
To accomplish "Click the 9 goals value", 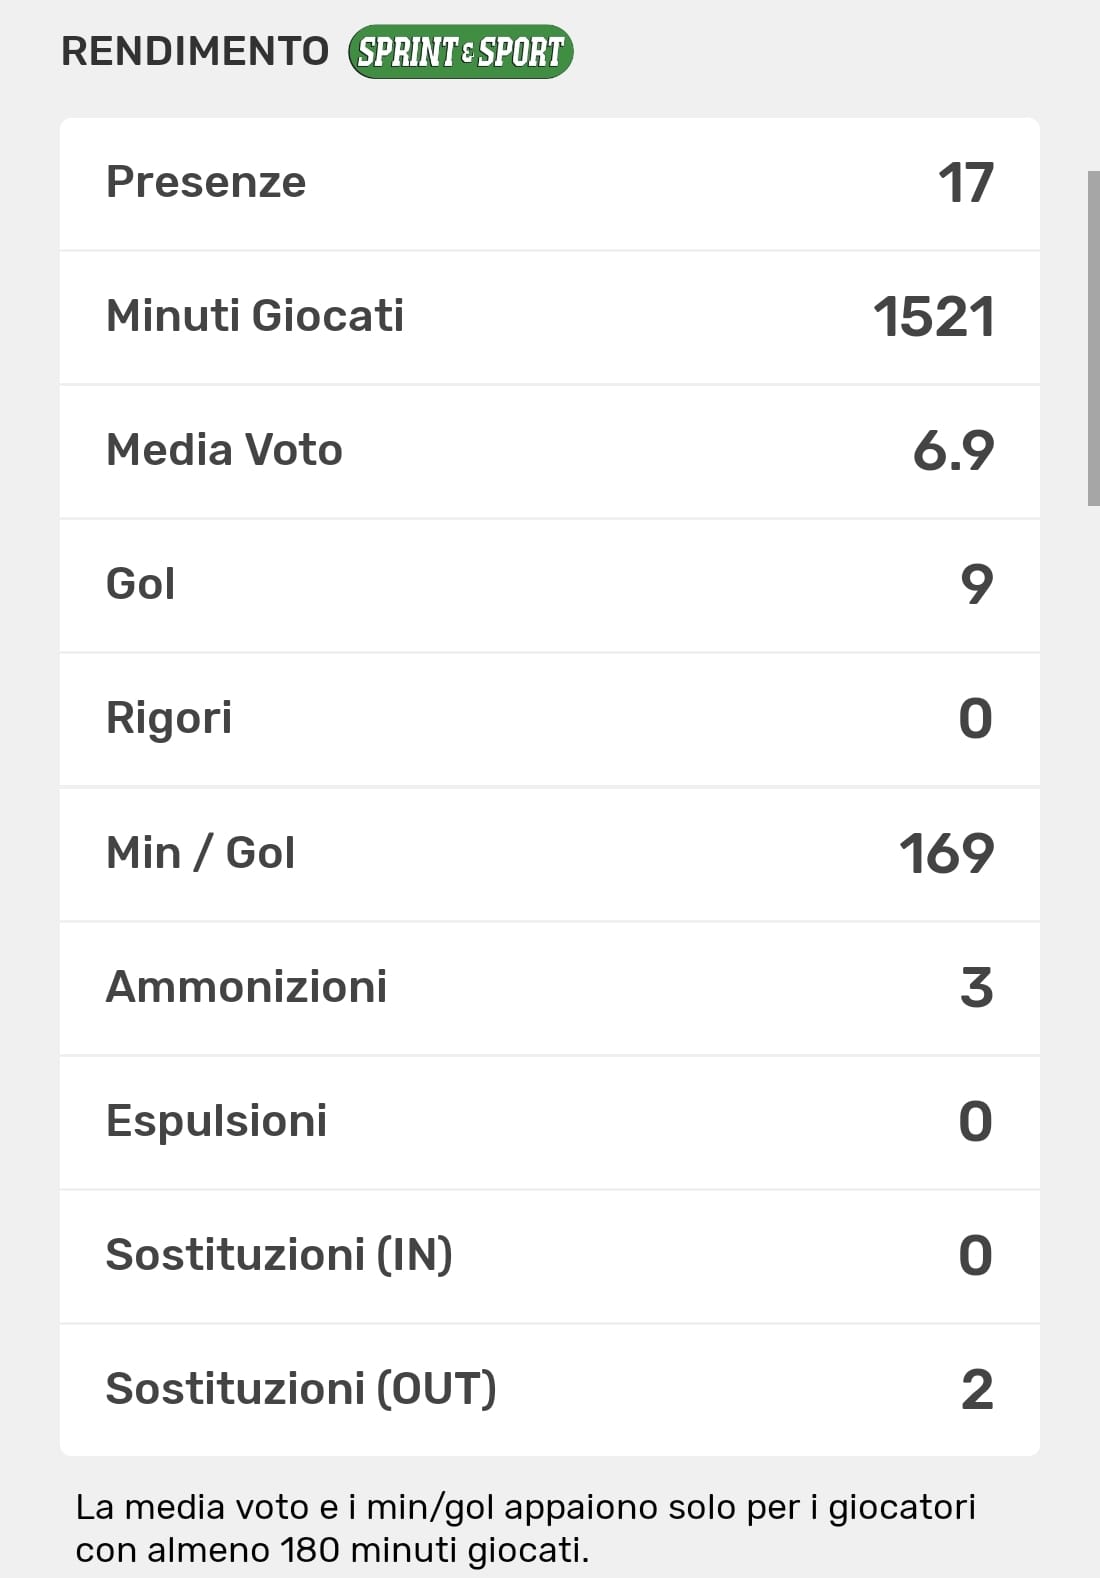I will click(x=976, y=585).
